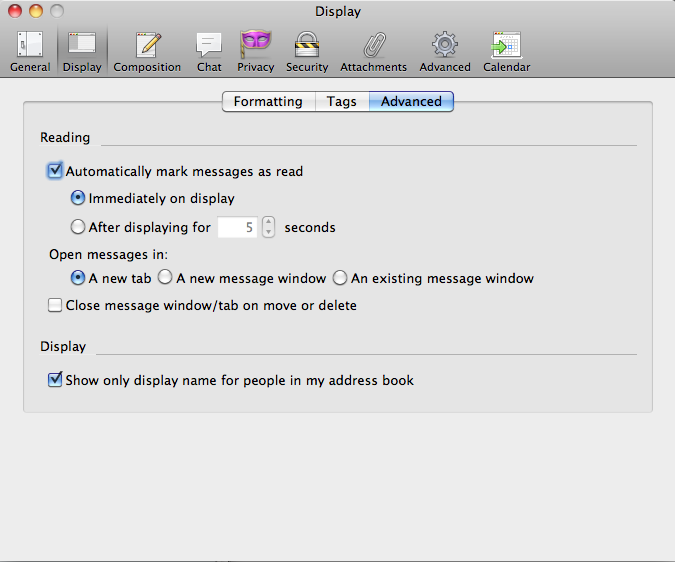
Task: Open the General preferences pane
Action: point(30,52)
